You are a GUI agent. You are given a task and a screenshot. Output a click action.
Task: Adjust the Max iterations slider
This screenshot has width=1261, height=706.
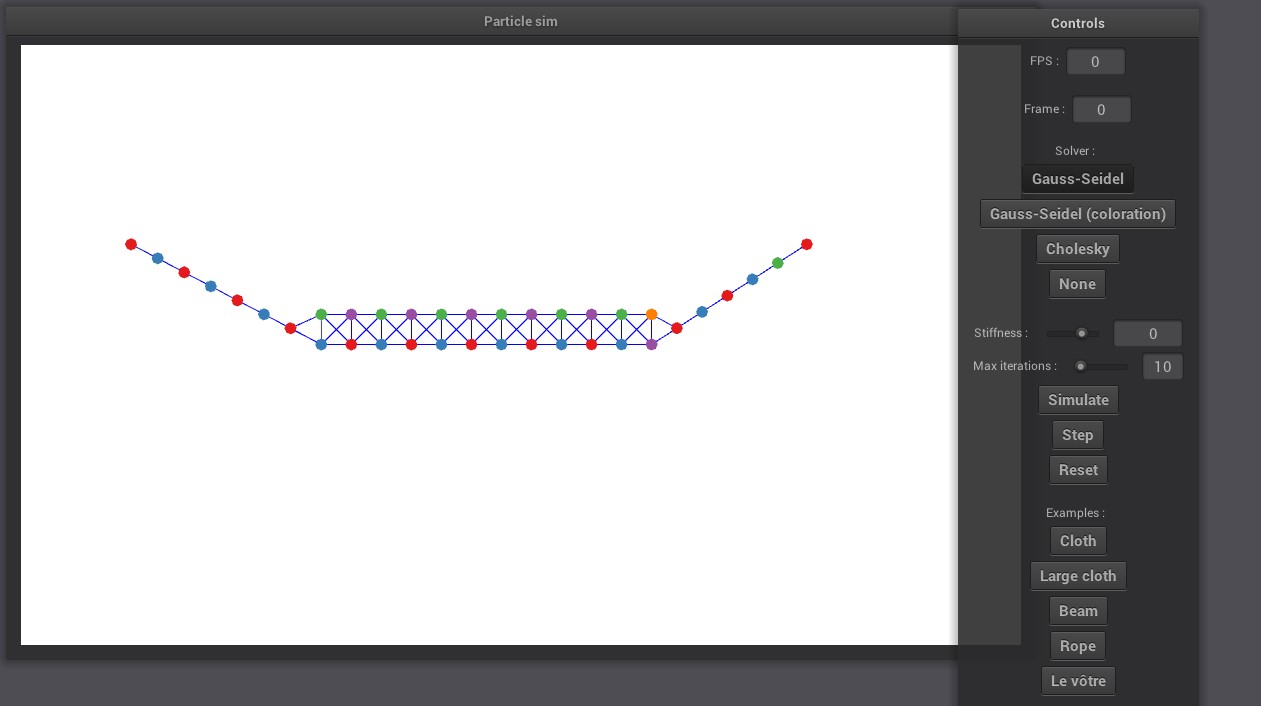(x=1080, y=366)
